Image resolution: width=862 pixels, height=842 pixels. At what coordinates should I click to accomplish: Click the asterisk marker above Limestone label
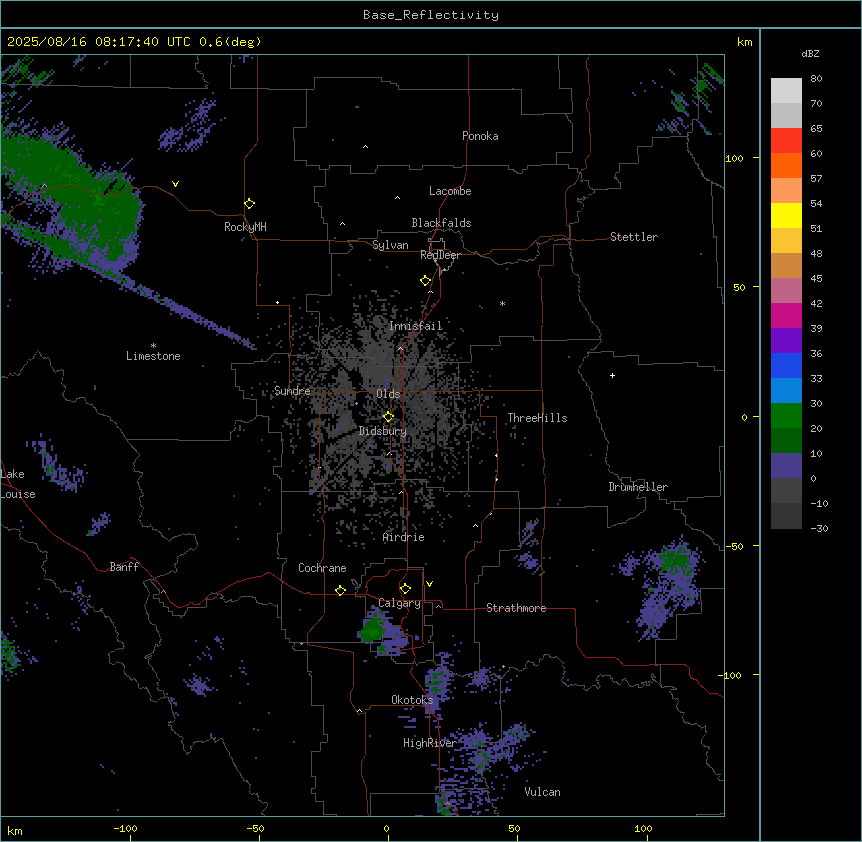coord(153,346)
